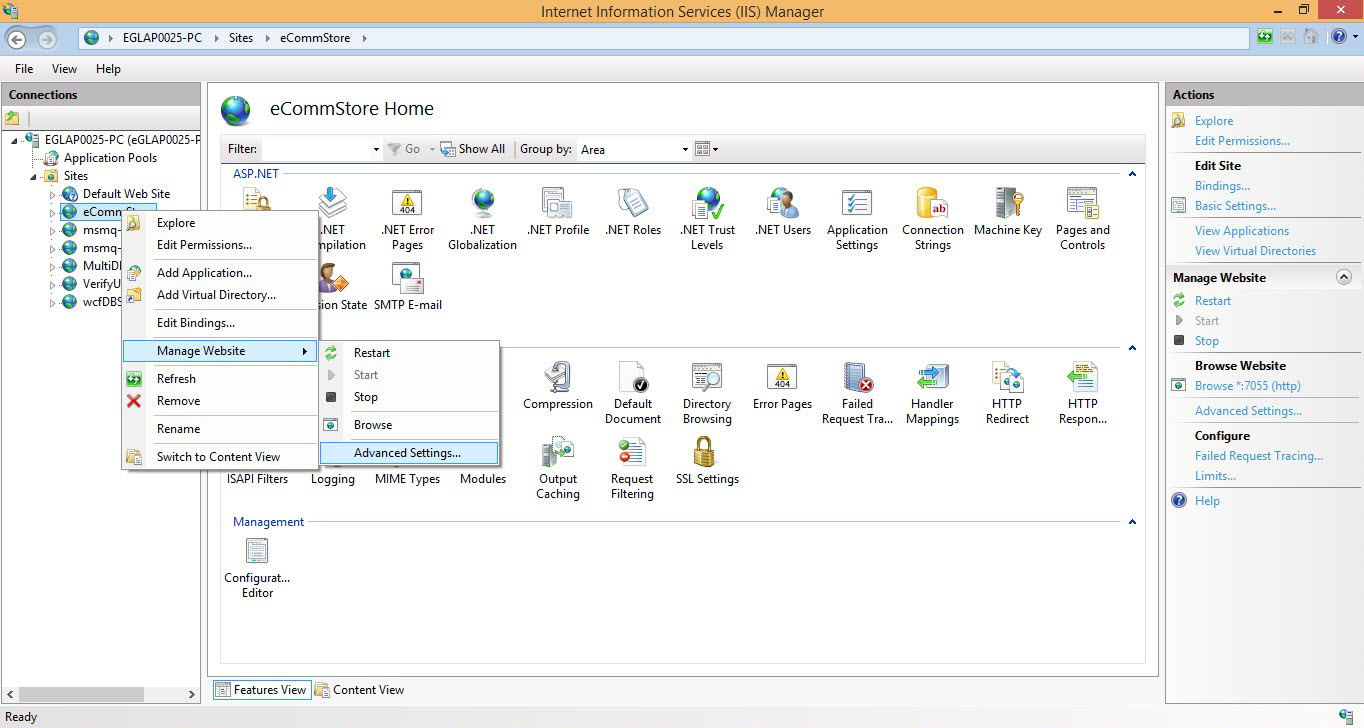
Task: Choose Rename from the context menu
Action: coord(220,429)
